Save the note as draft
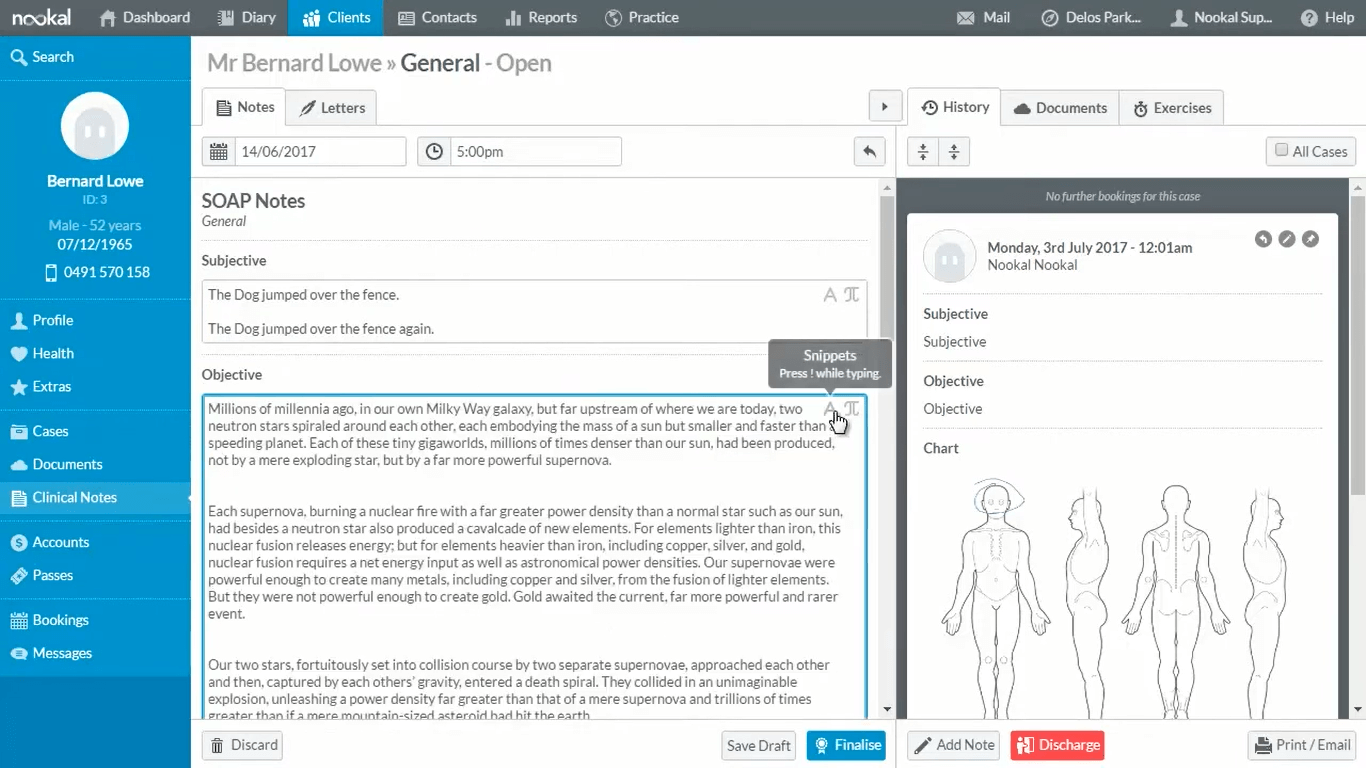The height and width of the screenshot is (768, 1366). [759, 745]
